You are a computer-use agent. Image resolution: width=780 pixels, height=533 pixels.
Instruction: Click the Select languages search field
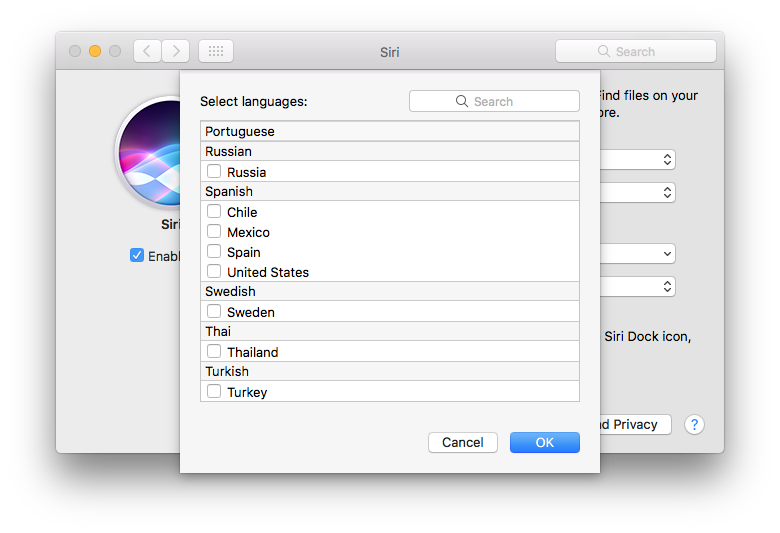point(494,102)
